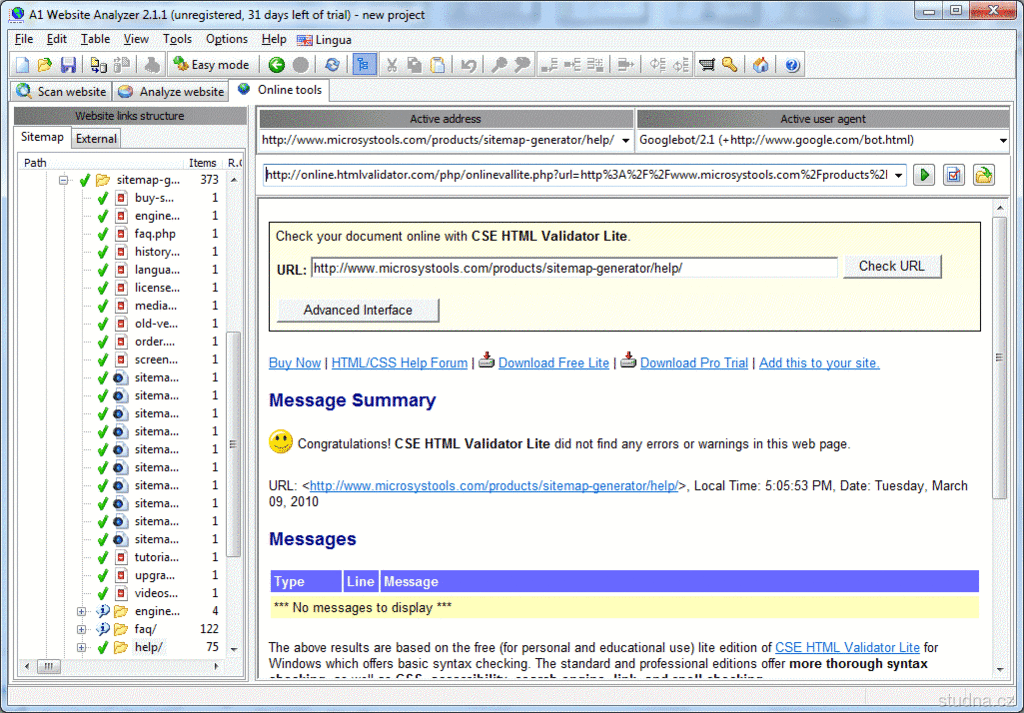This screenshot has height=713, width=1024.
Task: Click the green Back arrow icon
Action: [x=277, y=65]
